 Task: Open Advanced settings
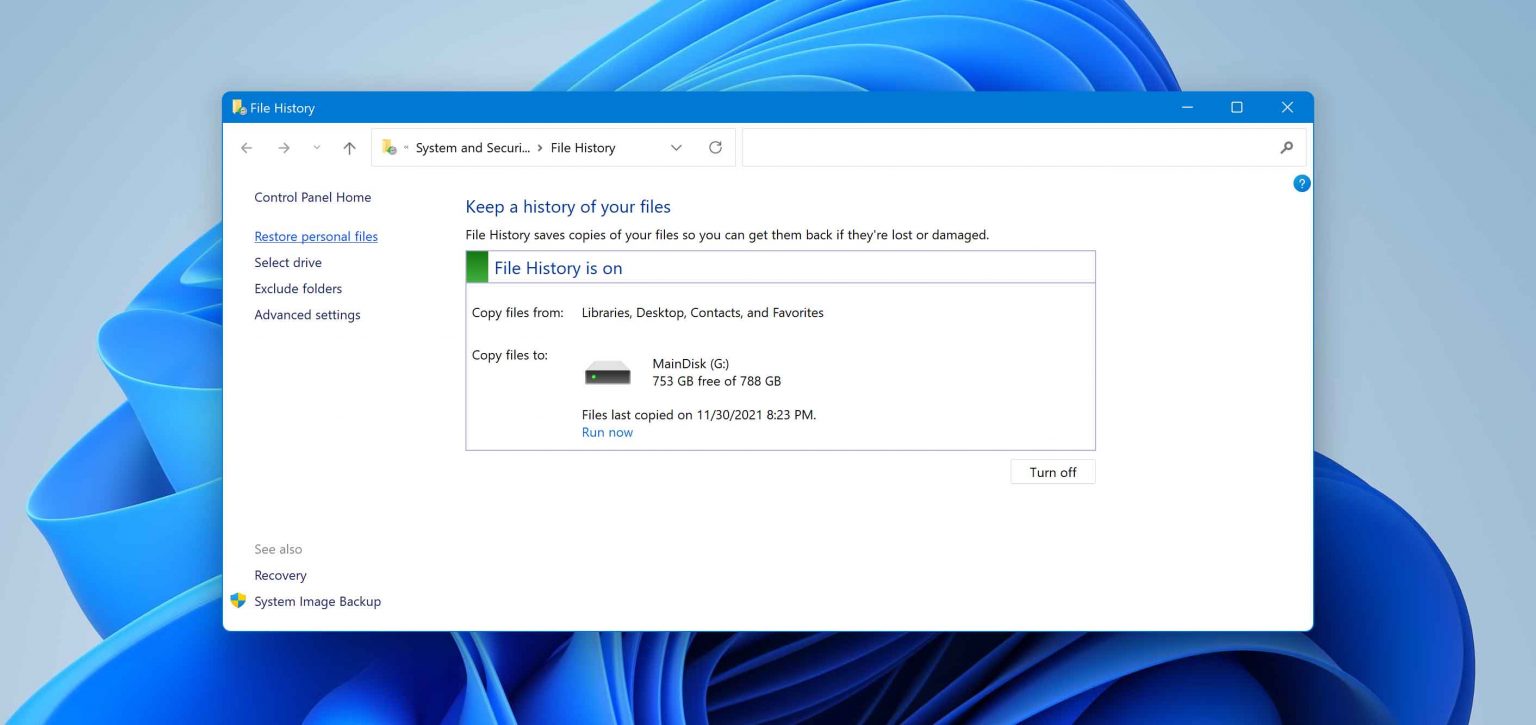[x=307, y=314]
